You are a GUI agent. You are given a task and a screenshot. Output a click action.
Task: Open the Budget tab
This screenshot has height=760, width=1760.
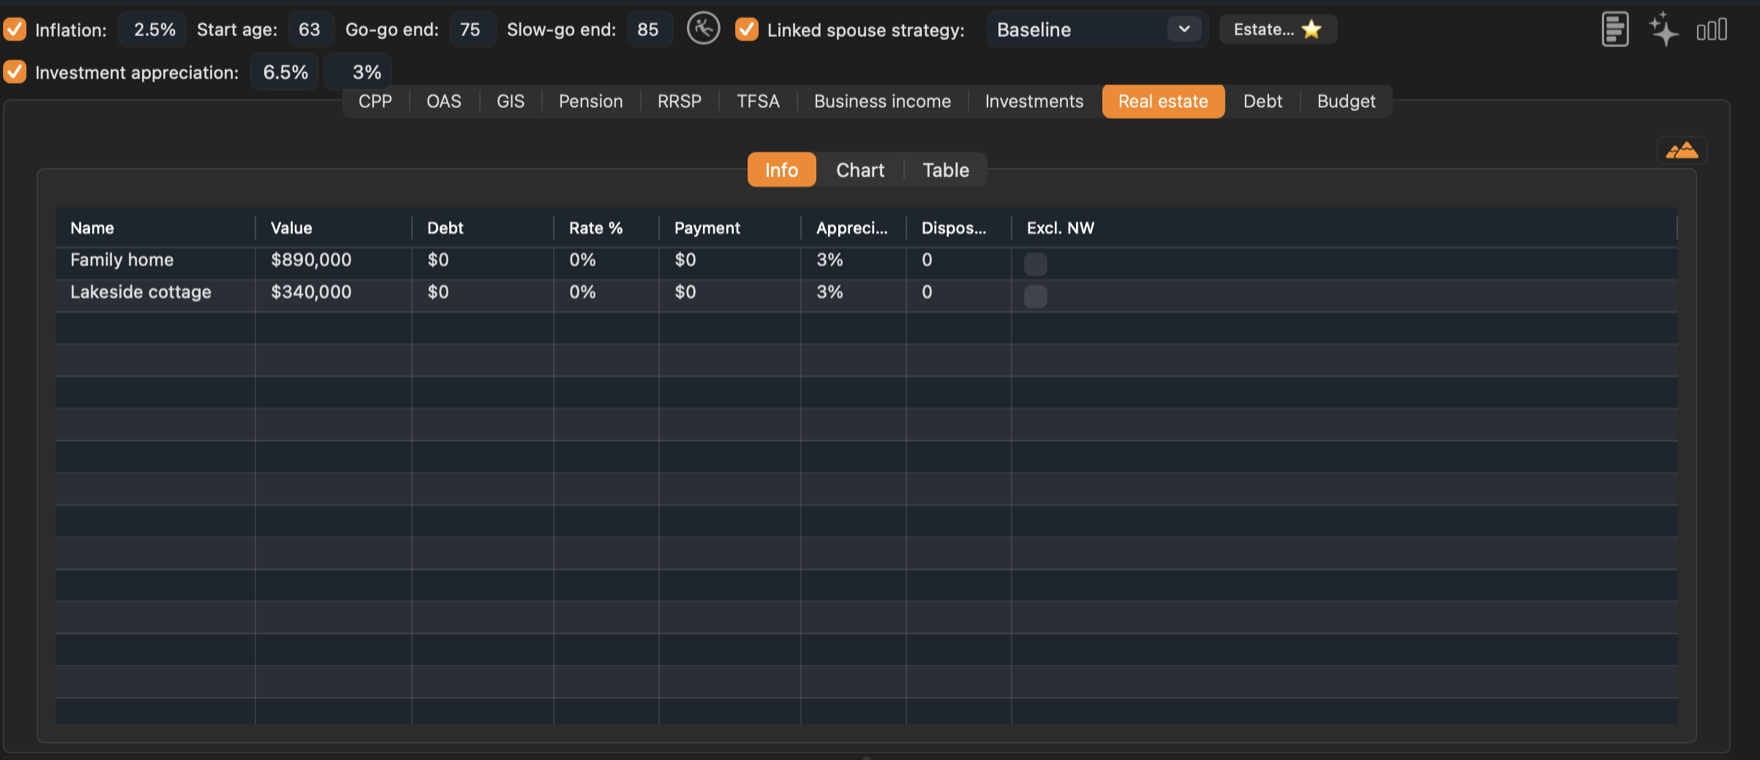(1346, 101)
